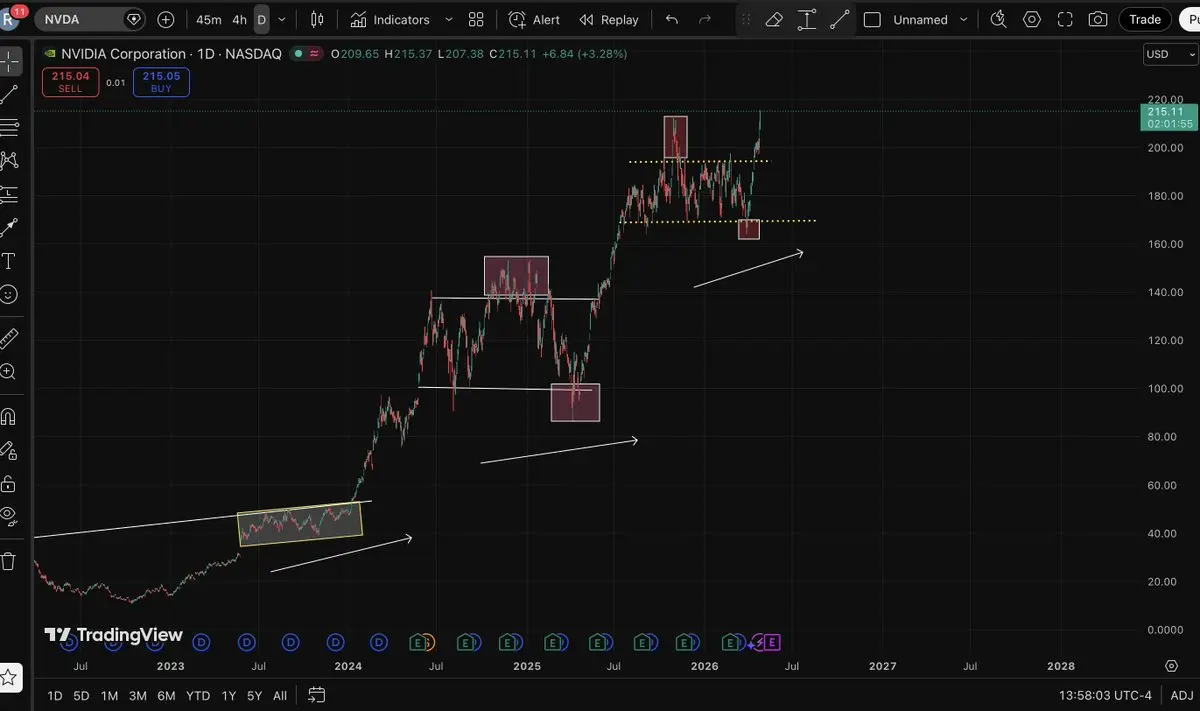
Task: Open the emoji and icons tool
Action: [x=9, y=294]
